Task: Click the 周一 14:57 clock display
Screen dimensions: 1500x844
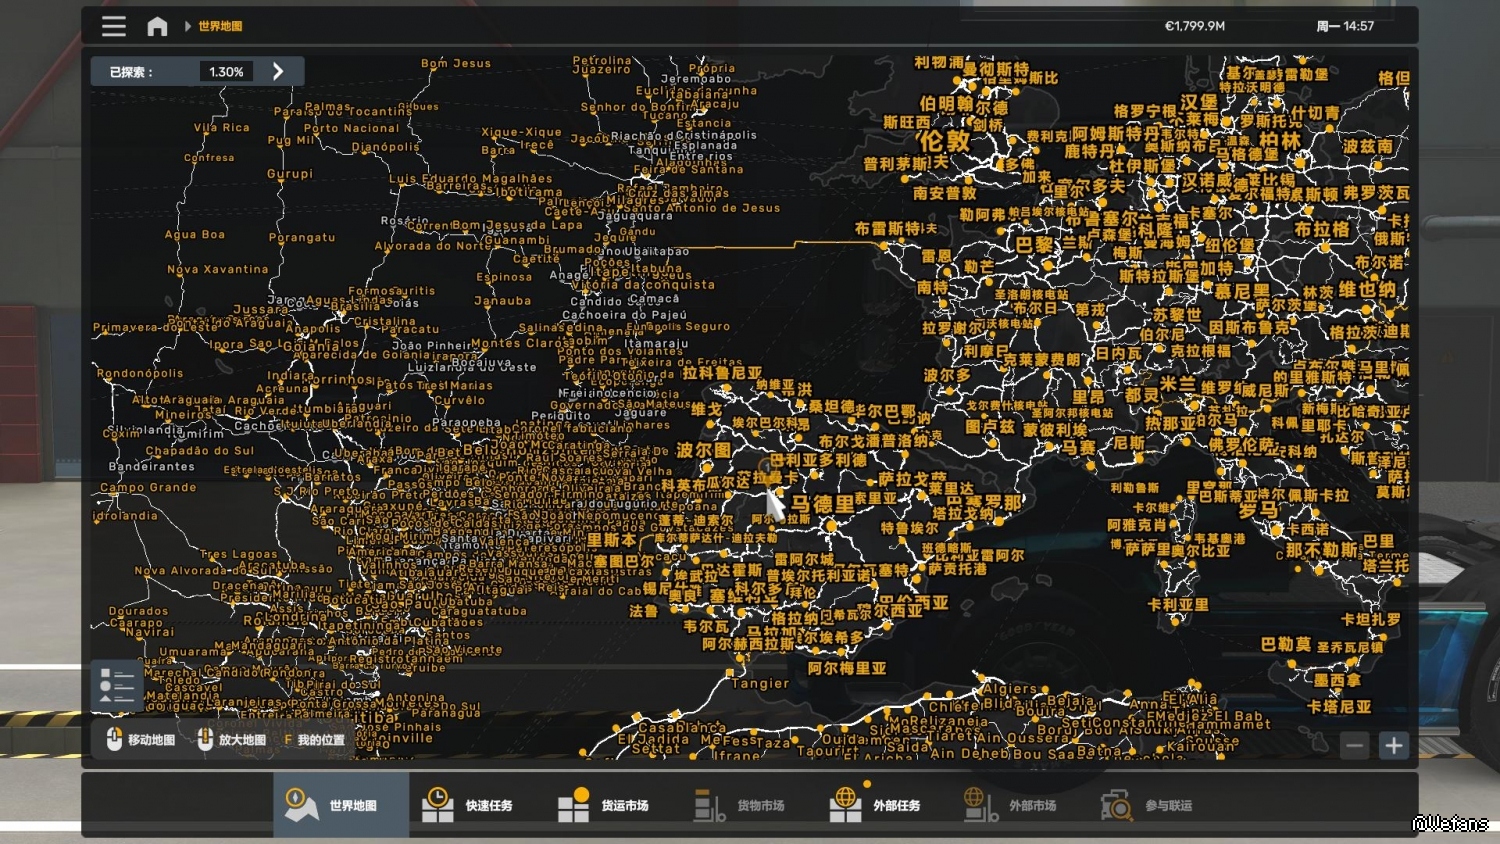Action: (x=1345, y=26)
